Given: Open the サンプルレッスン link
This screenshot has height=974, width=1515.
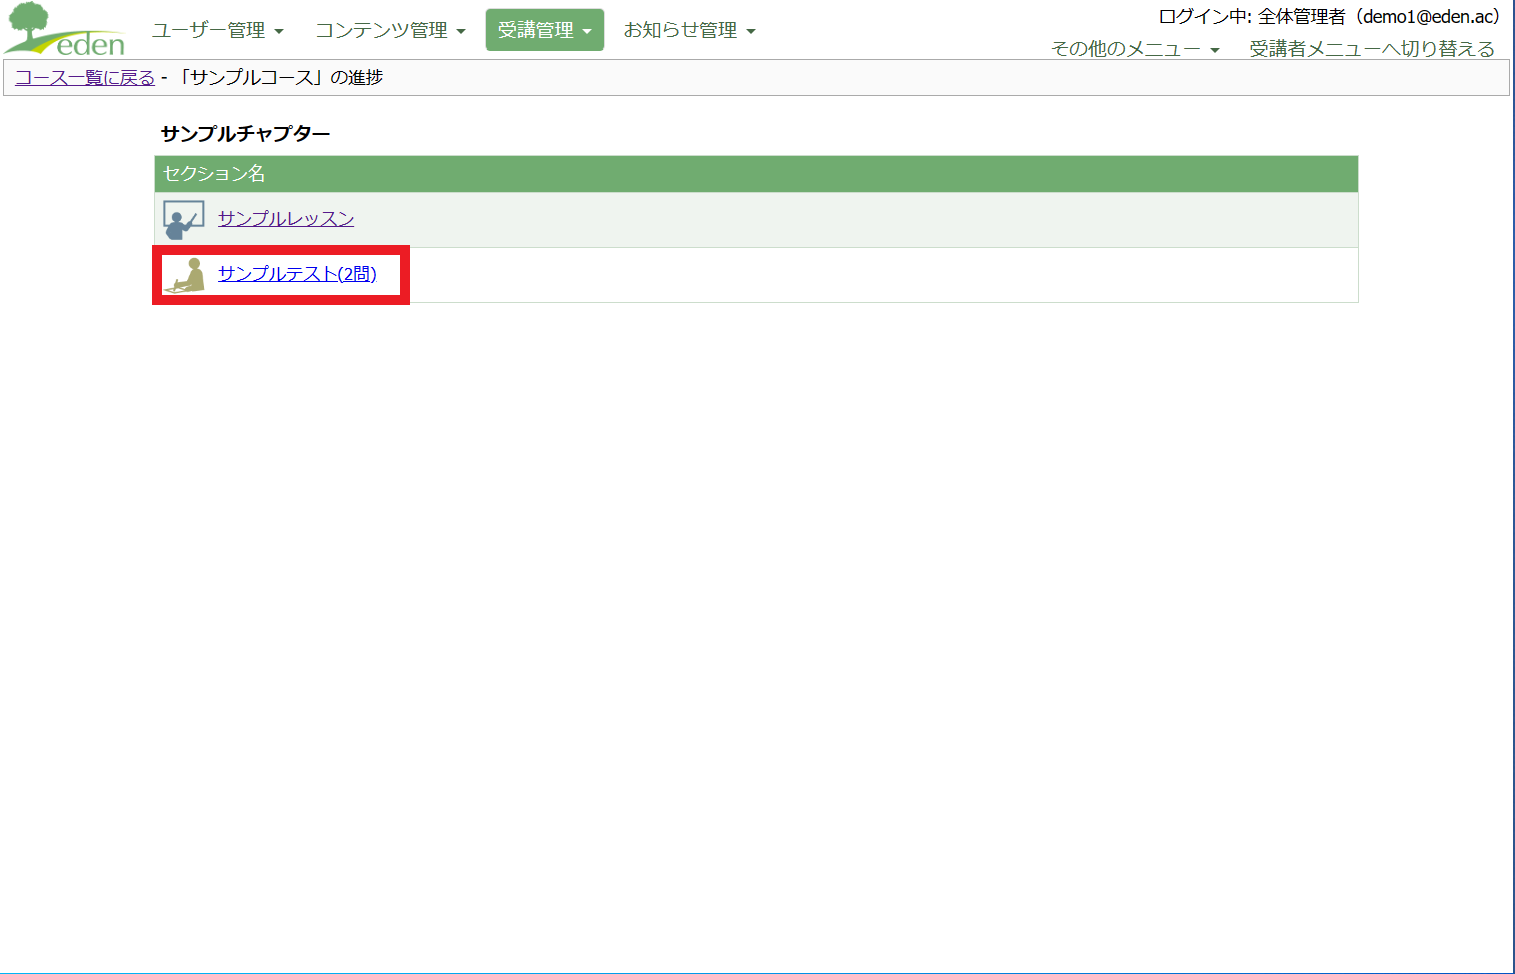Looking at the screenshot, I should pos(286,218).
